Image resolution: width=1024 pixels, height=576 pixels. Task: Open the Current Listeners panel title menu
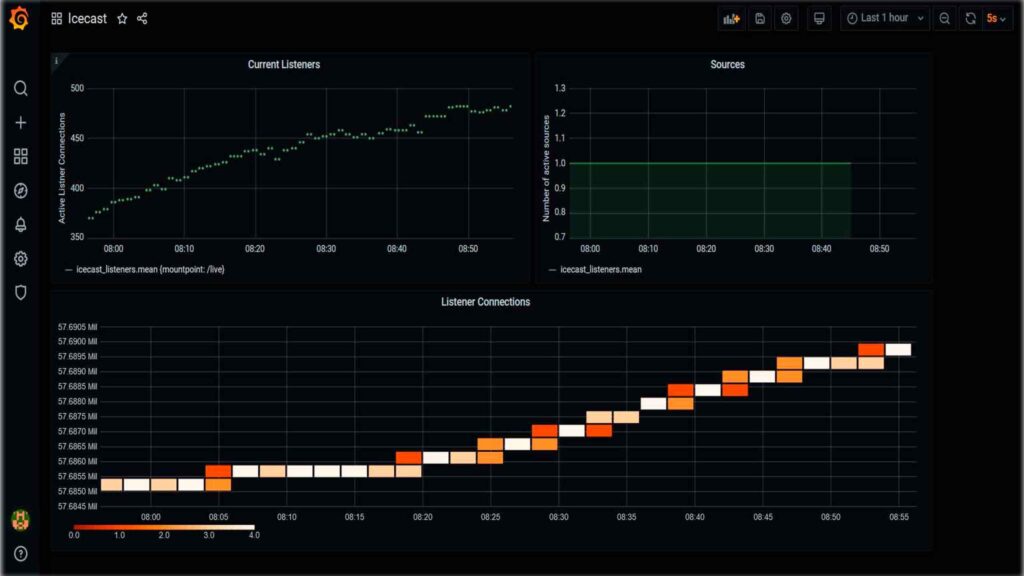(283, 65)
